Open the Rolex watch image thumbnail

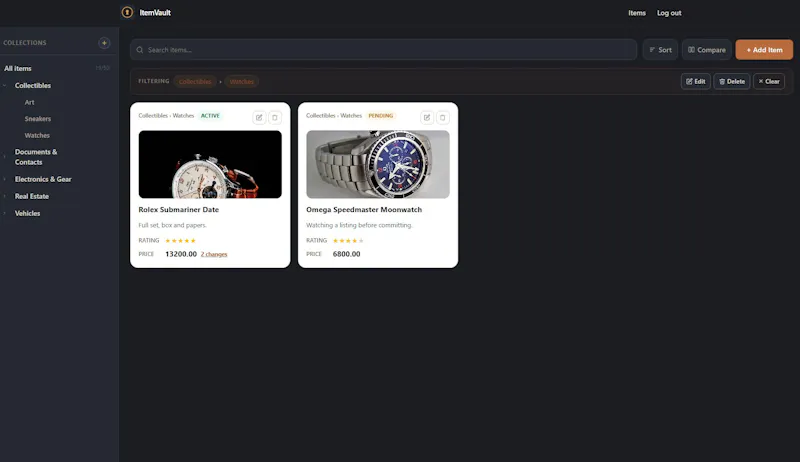click(x=210, y=164)
